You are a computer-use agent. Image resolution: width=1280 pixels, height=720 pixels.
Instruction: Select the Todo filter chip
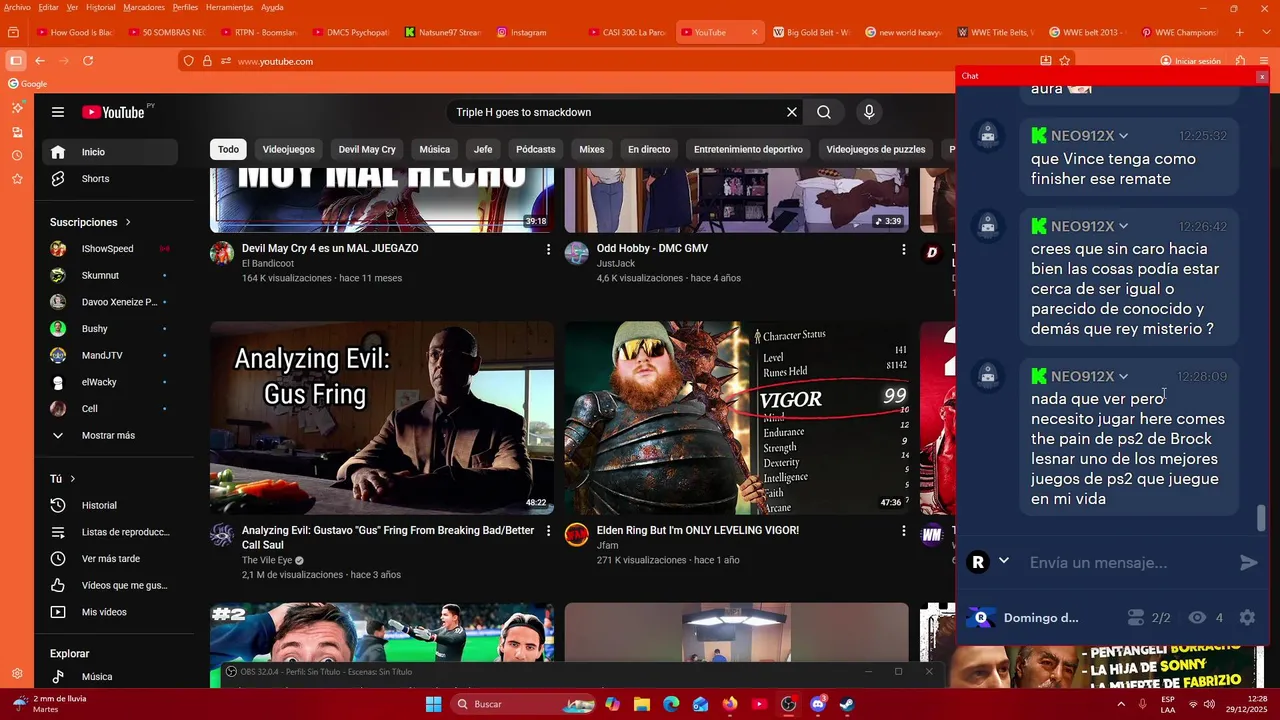(229, 149)
